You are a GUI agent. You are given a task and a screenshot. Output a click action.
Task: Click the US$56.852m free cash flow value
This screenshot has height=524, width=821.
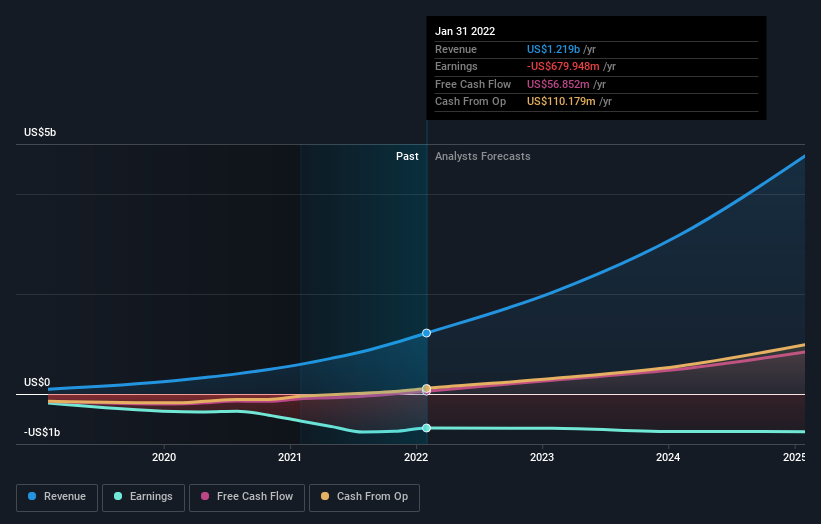(x=558, y=84)
